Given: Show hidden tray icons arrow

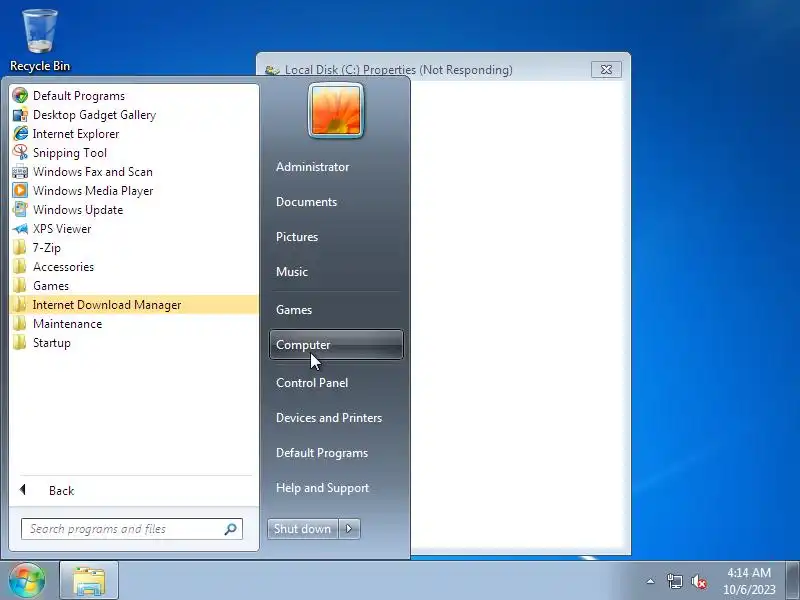Looking at the screenshot, I should point(651,581).
